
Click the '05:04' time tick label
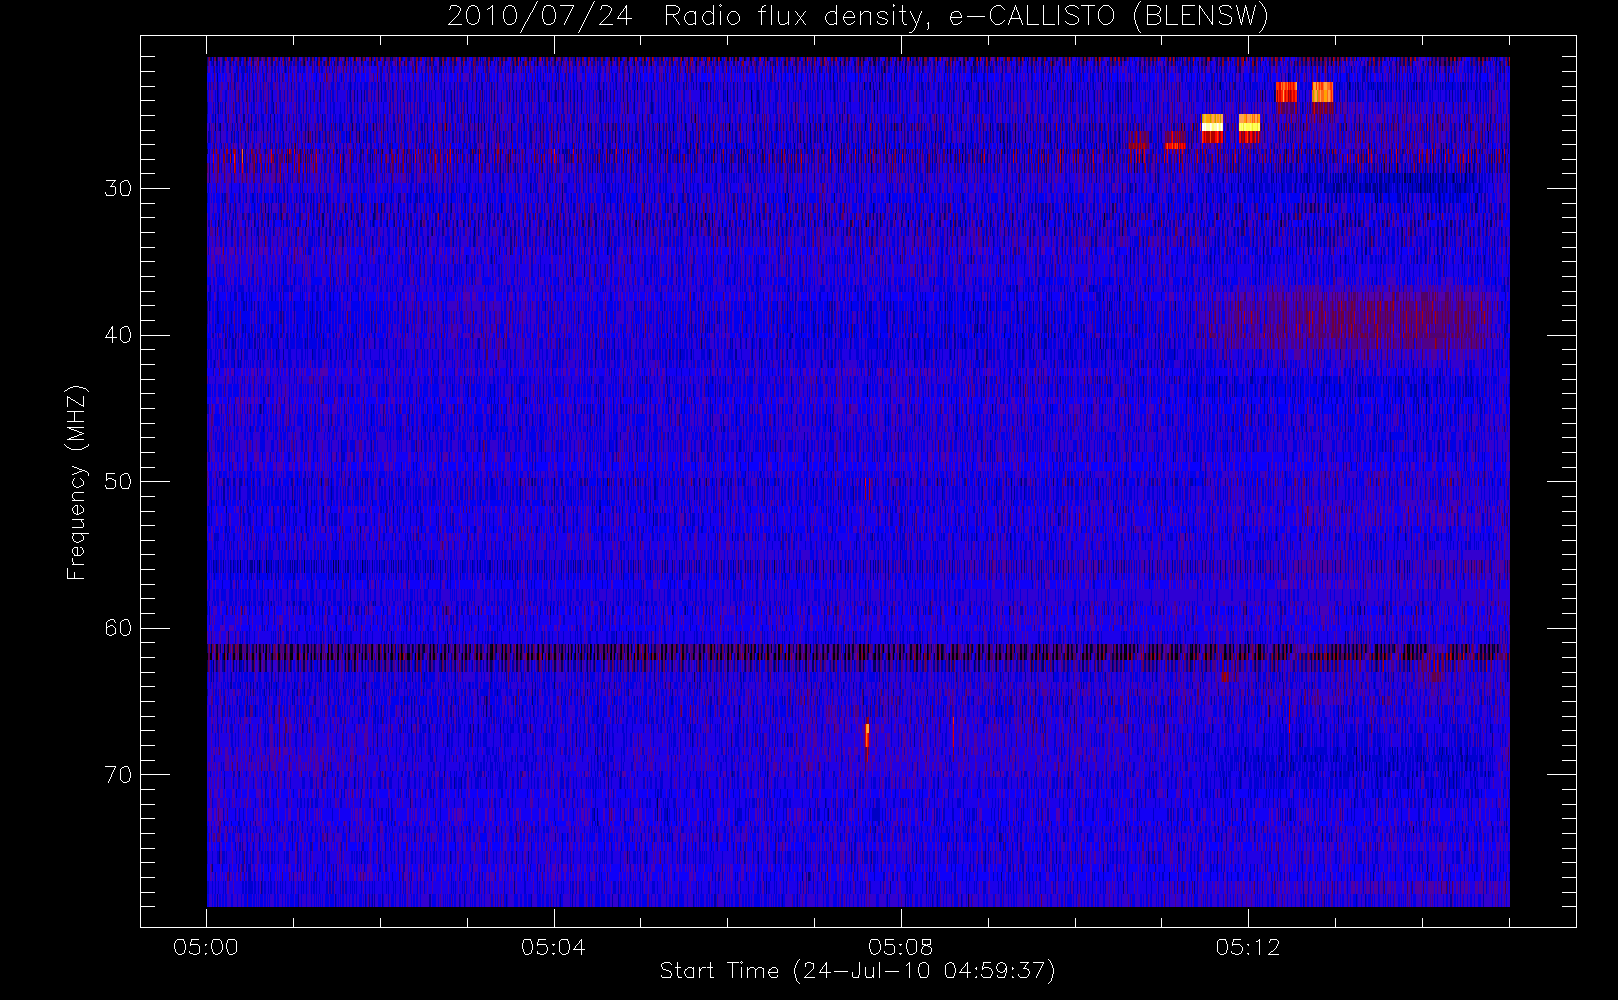[553, 947]
